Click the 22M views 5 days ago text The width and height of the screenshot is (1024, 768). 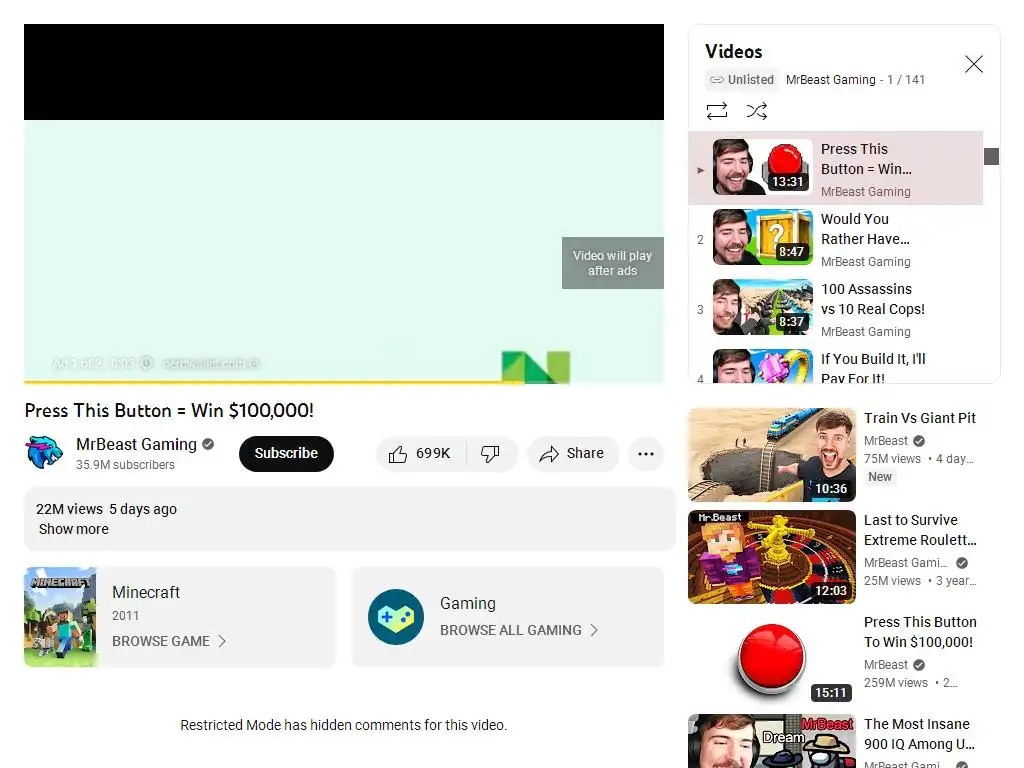(x=106, y=509)
